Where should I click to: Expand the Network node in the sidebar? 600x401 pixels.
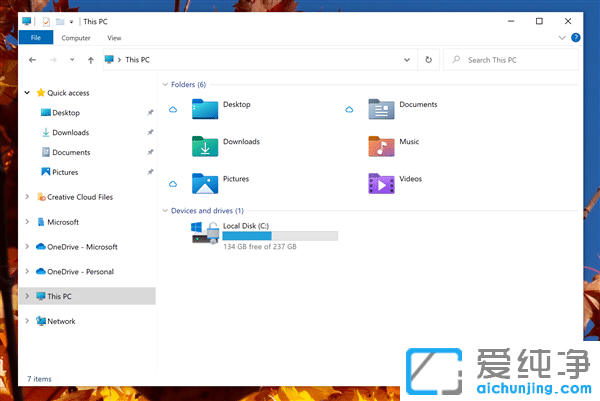pos(27,321)
